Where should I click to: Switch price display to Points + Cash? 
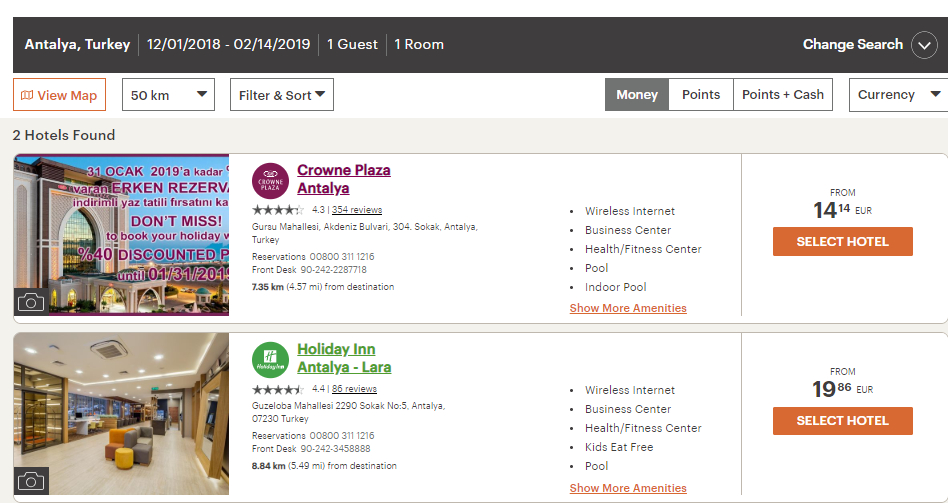click(x=783, y=95)
